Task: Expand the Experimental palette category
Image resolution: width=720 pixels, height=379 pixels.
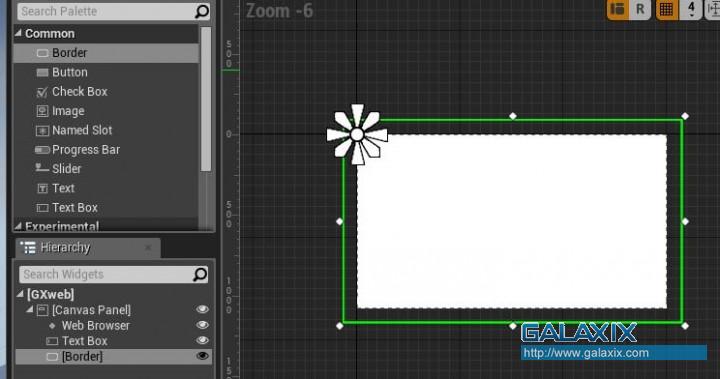Action: 18,226
